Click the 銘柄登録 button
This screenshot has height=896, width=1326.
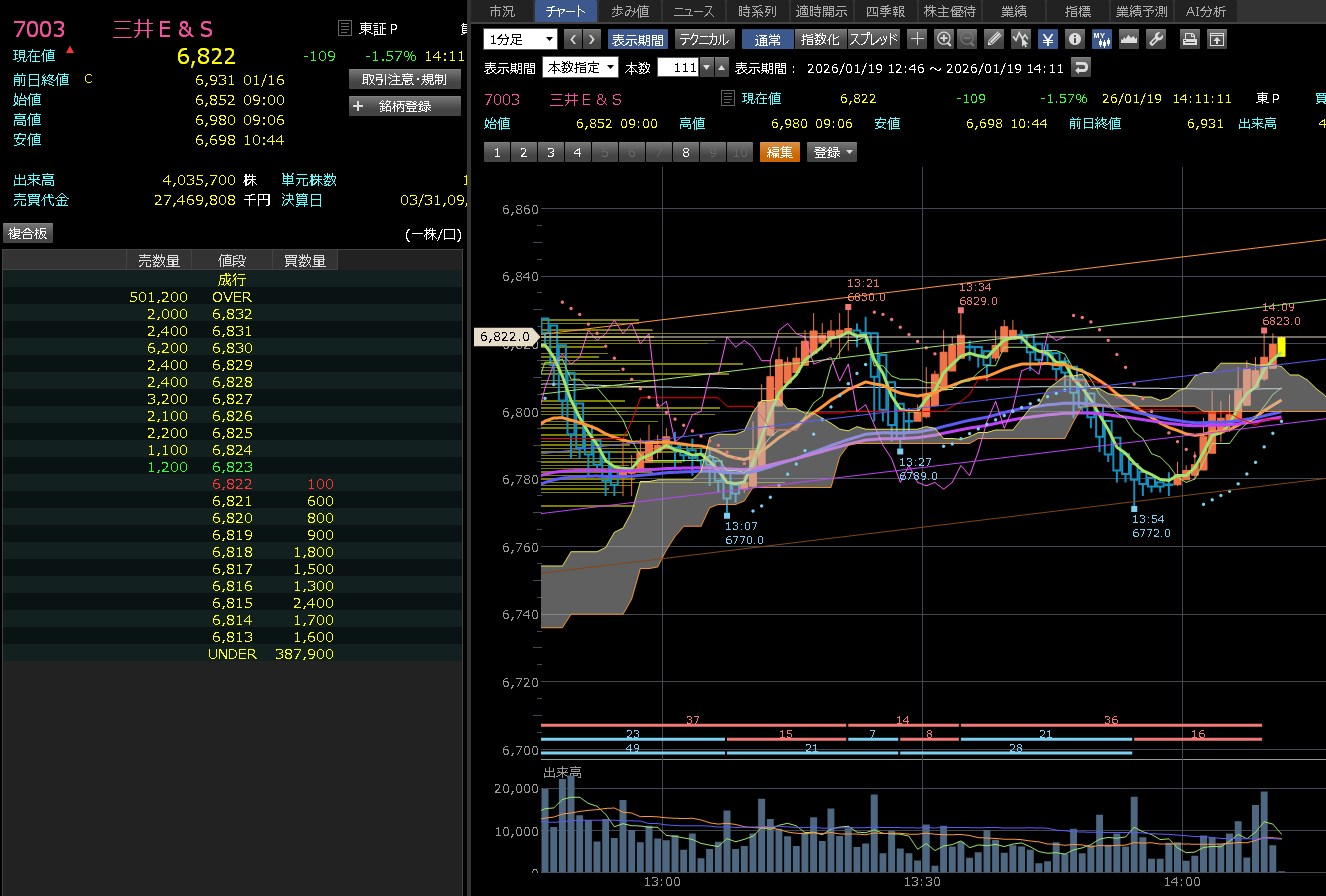(404, 105)
